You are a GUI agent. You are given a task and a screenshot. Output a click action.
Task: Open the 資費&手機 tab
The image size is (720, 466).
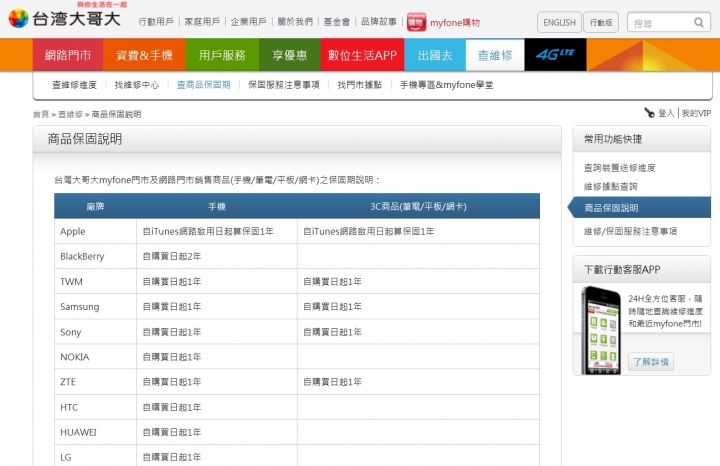(144, 55)
